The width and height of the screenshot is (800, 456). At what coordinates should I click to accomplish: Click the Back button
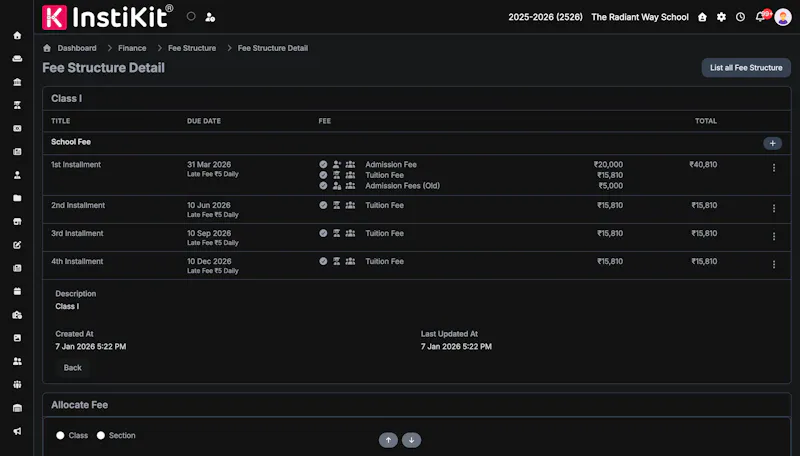(72, 368)
